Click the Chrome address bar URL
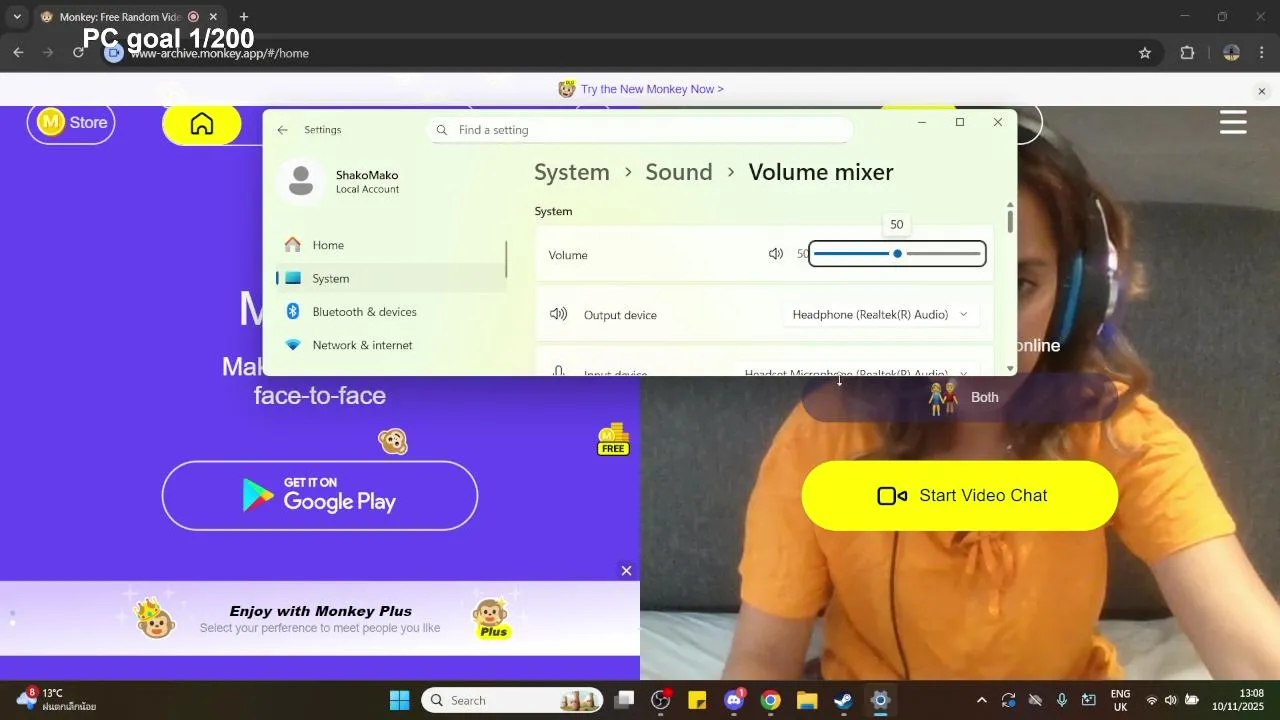The image size is (1280, 720). pos(220,53)
